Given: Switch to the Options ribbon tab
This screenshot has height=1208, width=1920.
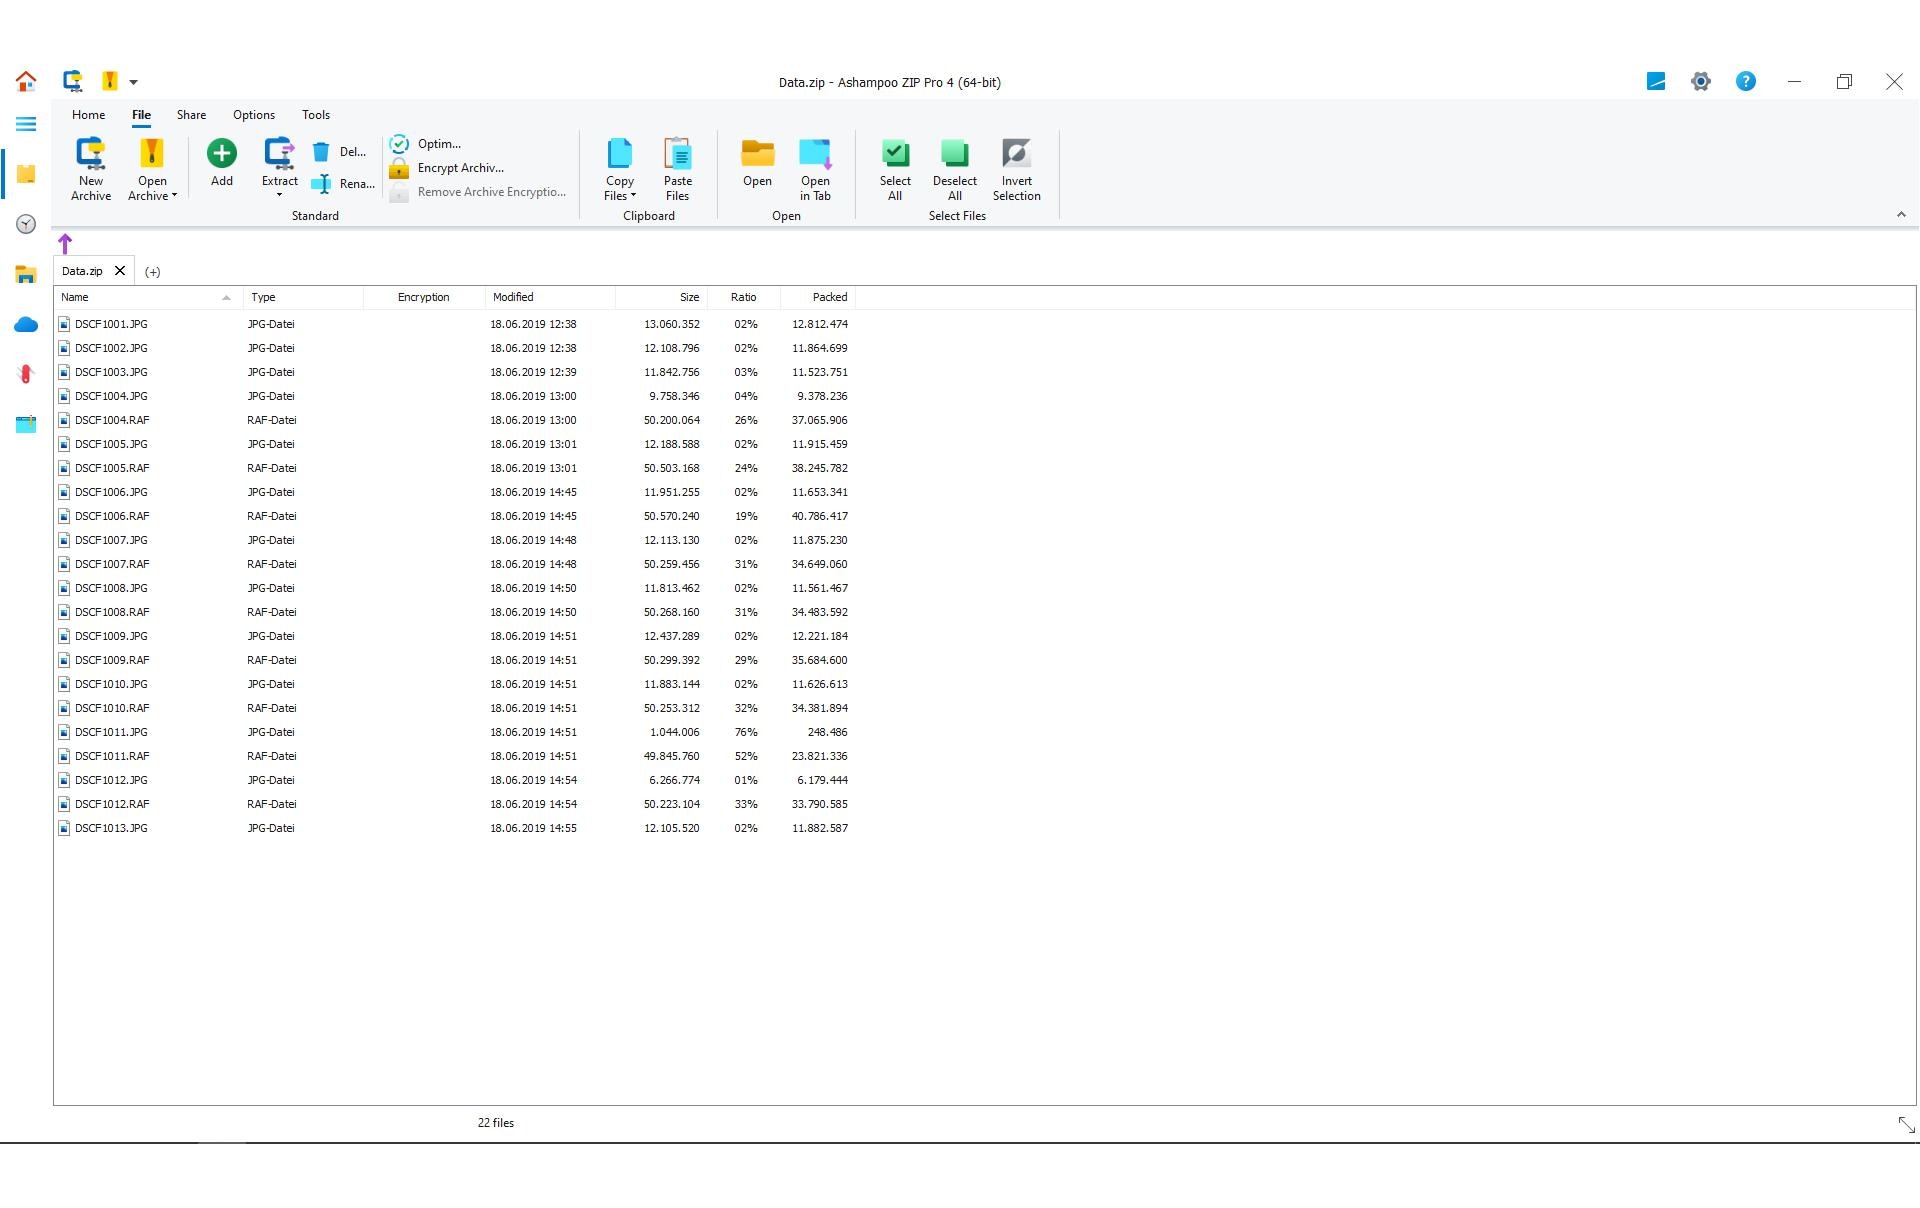Looking at the screenshot, I should coord(254,115).
